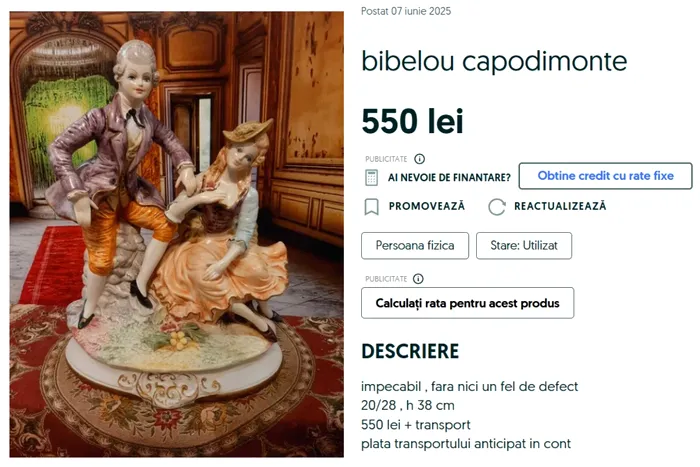Click Obtine credit cu rate fixe button

click(605, 176)
